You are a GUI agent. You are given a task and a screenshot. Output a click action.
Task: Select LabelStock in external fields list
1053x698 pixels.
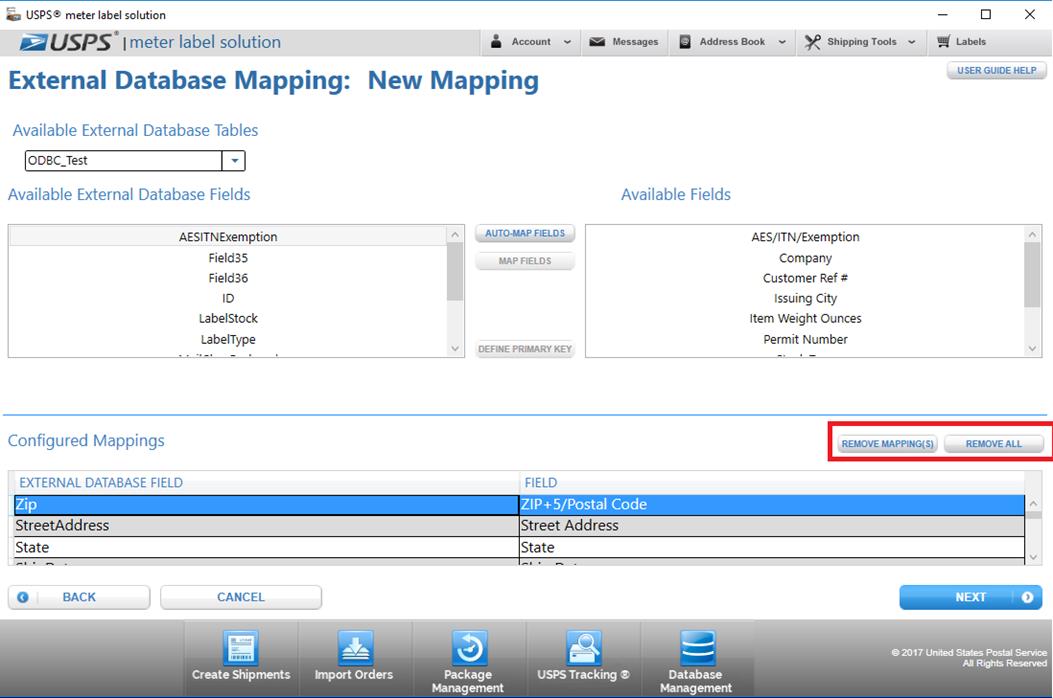coord(228,318)
